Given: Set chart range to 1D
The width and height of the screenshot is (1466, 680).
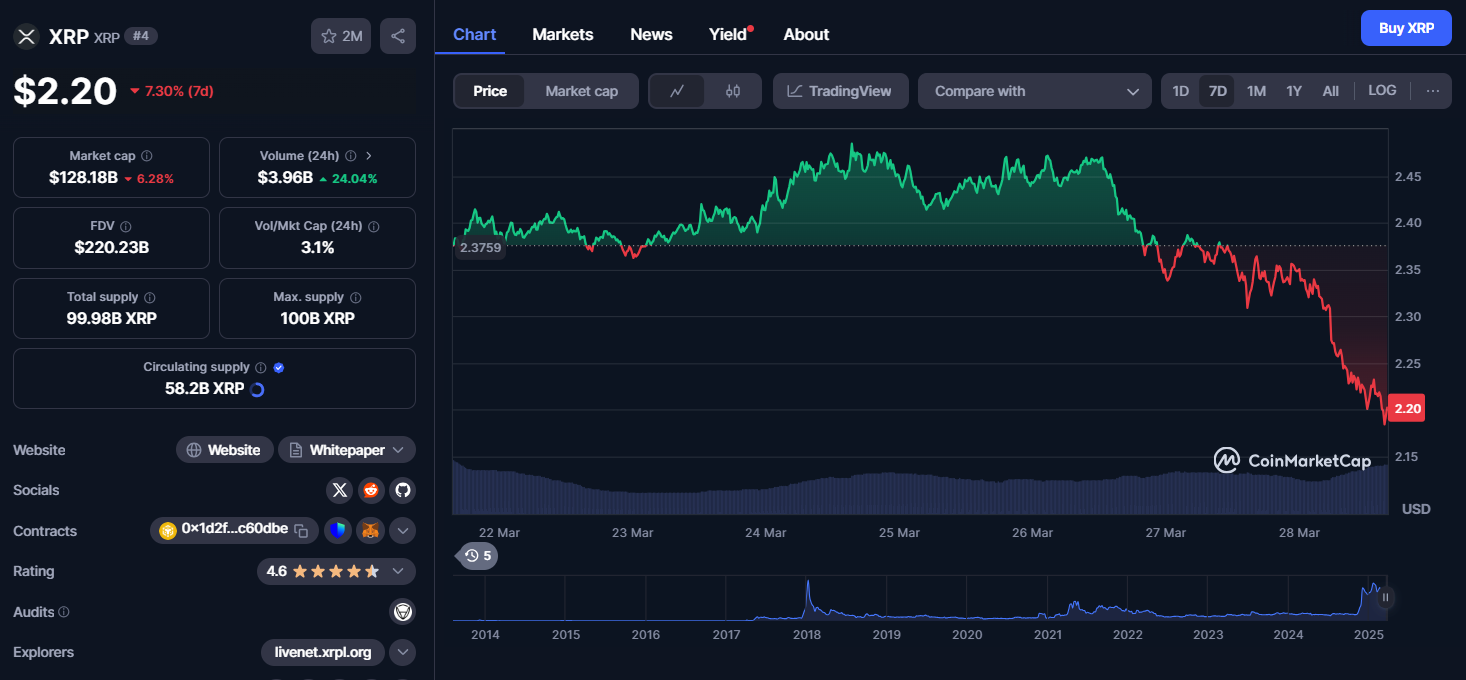Looking at the screenshot, I should [1180, 91].
